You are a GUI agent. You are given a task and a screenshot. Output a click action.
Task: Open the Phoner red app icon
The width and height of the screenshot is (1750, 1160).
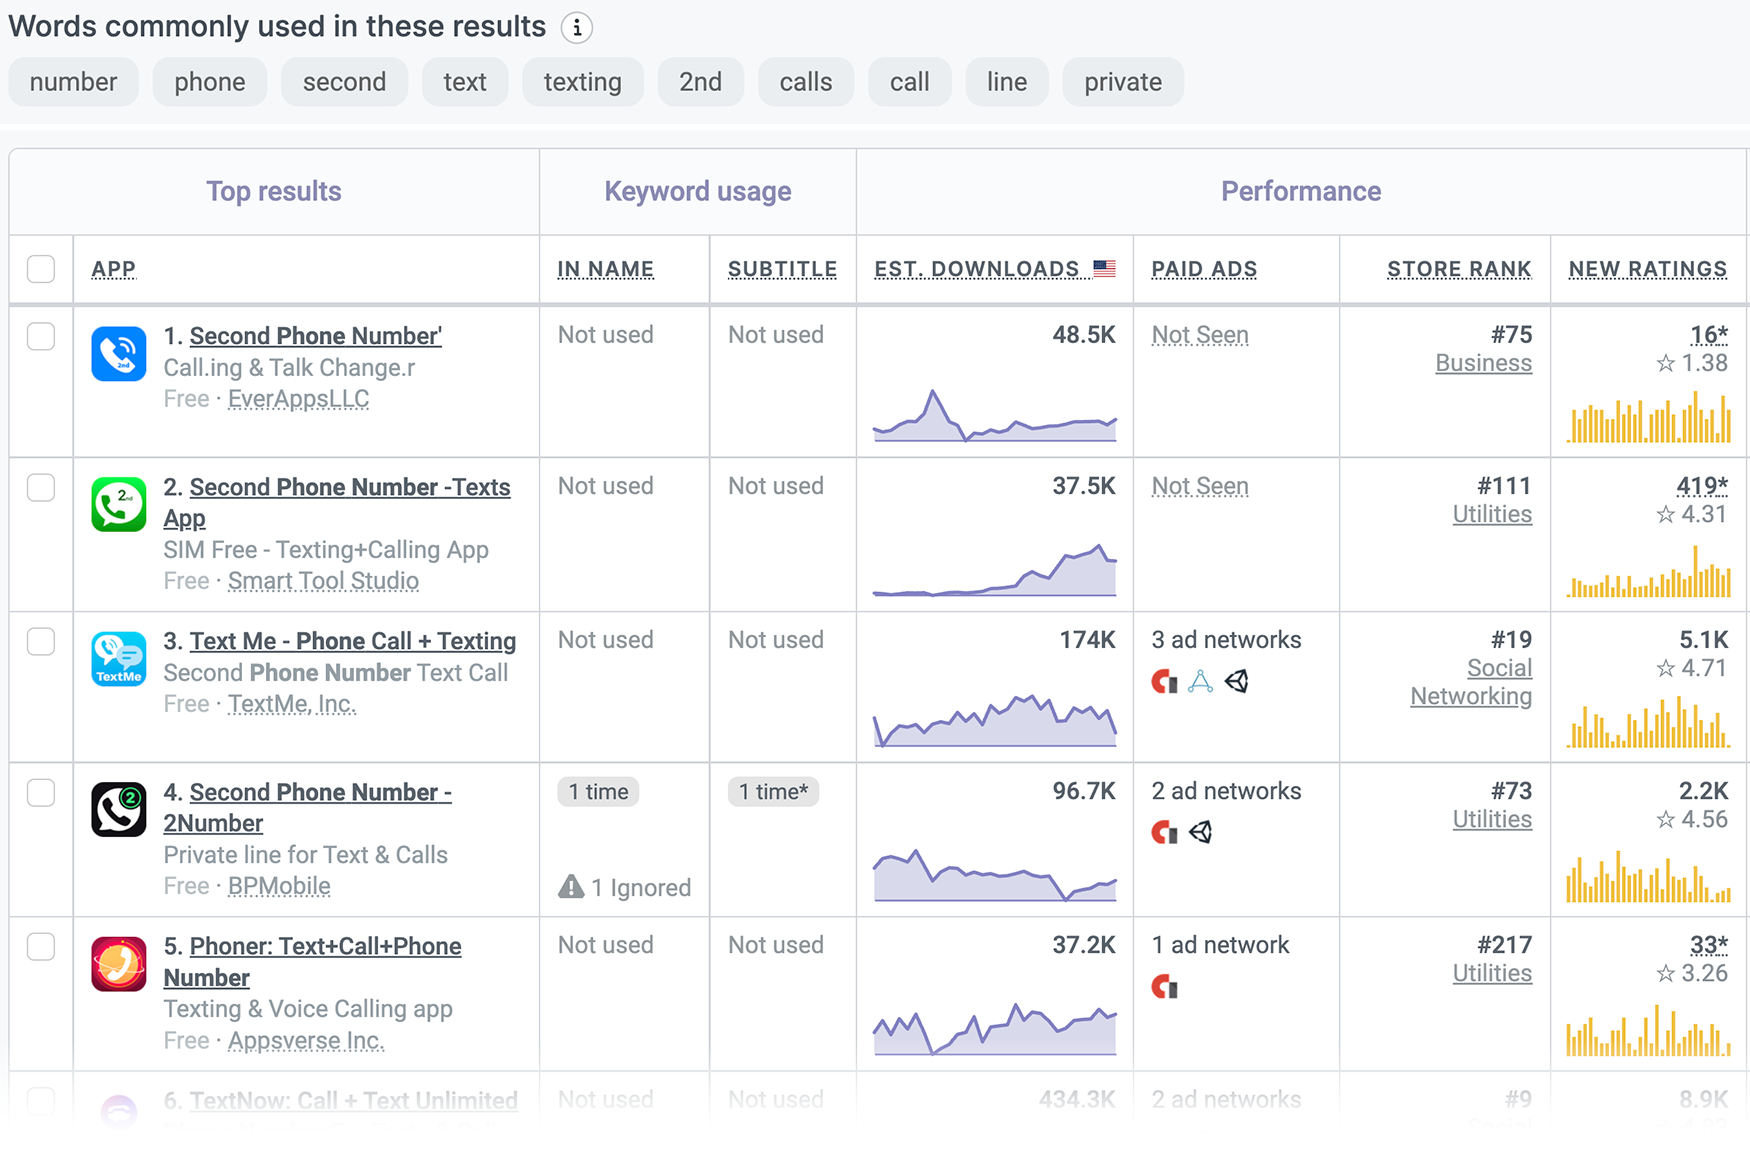tap(119, 963)
